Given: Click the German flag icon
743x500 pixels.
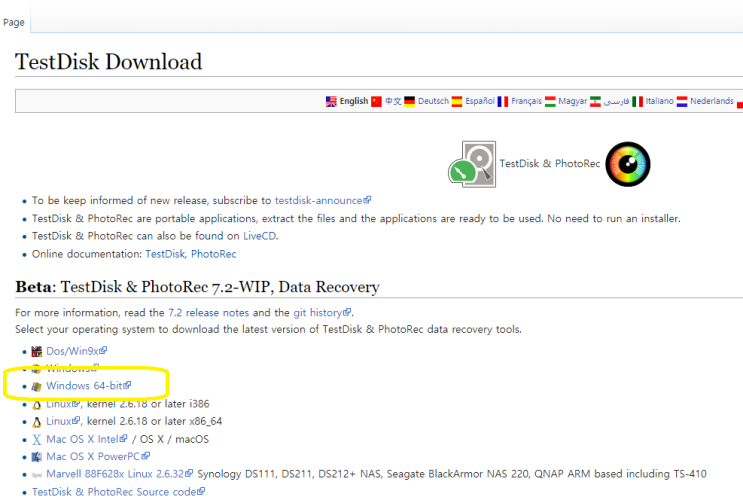Looking at the screenshot, I should click(x=409, y=101).
